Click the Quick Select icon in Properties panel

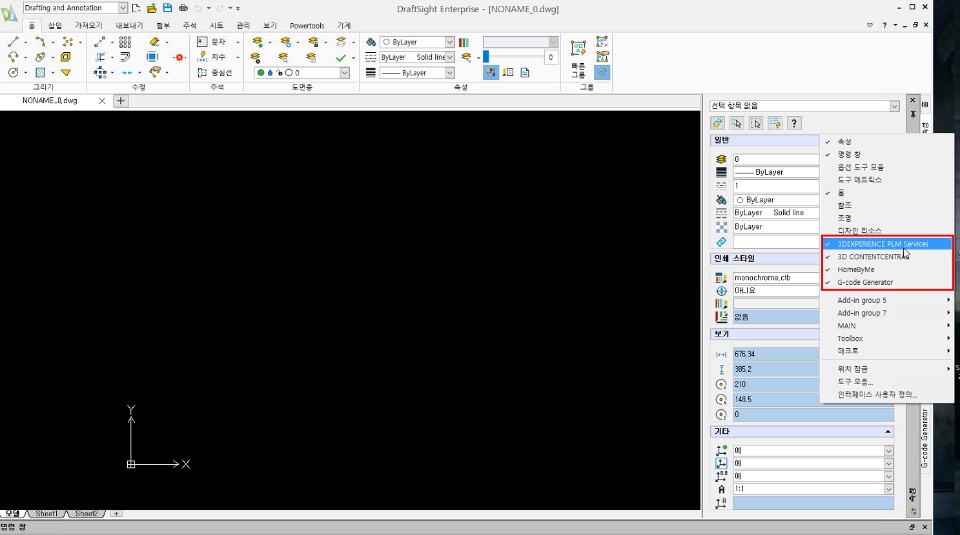click(775, 123)
